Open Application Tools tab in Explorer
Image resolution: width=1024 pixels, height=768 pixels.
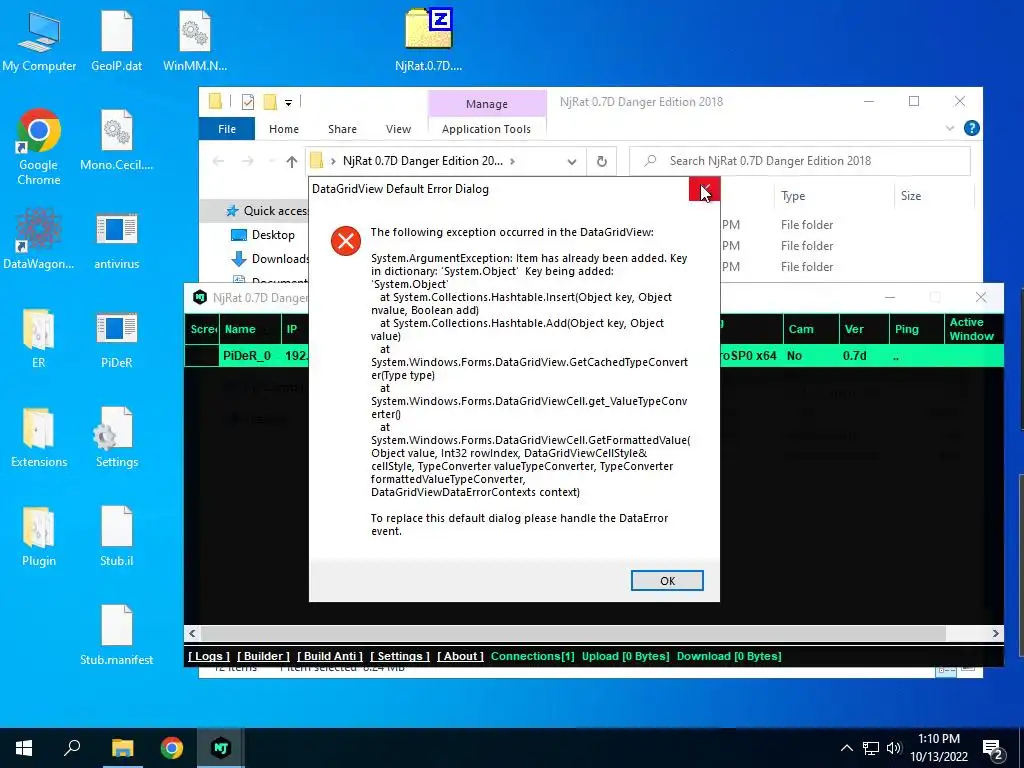[487, 129]
